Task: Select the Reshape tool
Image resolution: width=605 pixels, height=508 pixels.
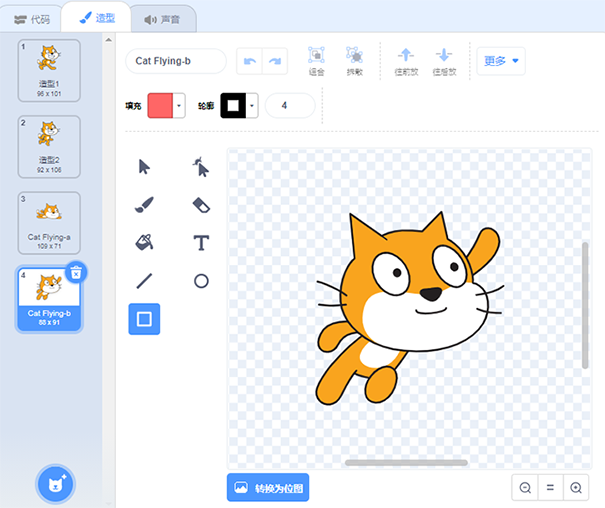Action: (x=201, y=167)
